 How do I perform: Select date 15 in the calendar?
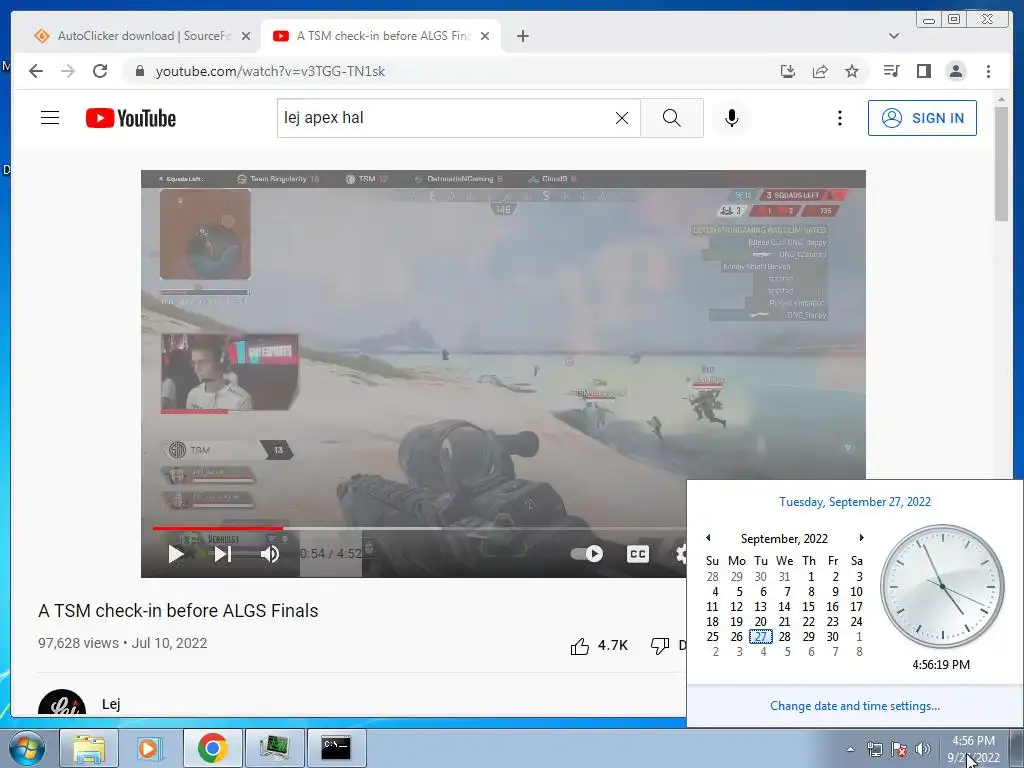coord(808,606)
